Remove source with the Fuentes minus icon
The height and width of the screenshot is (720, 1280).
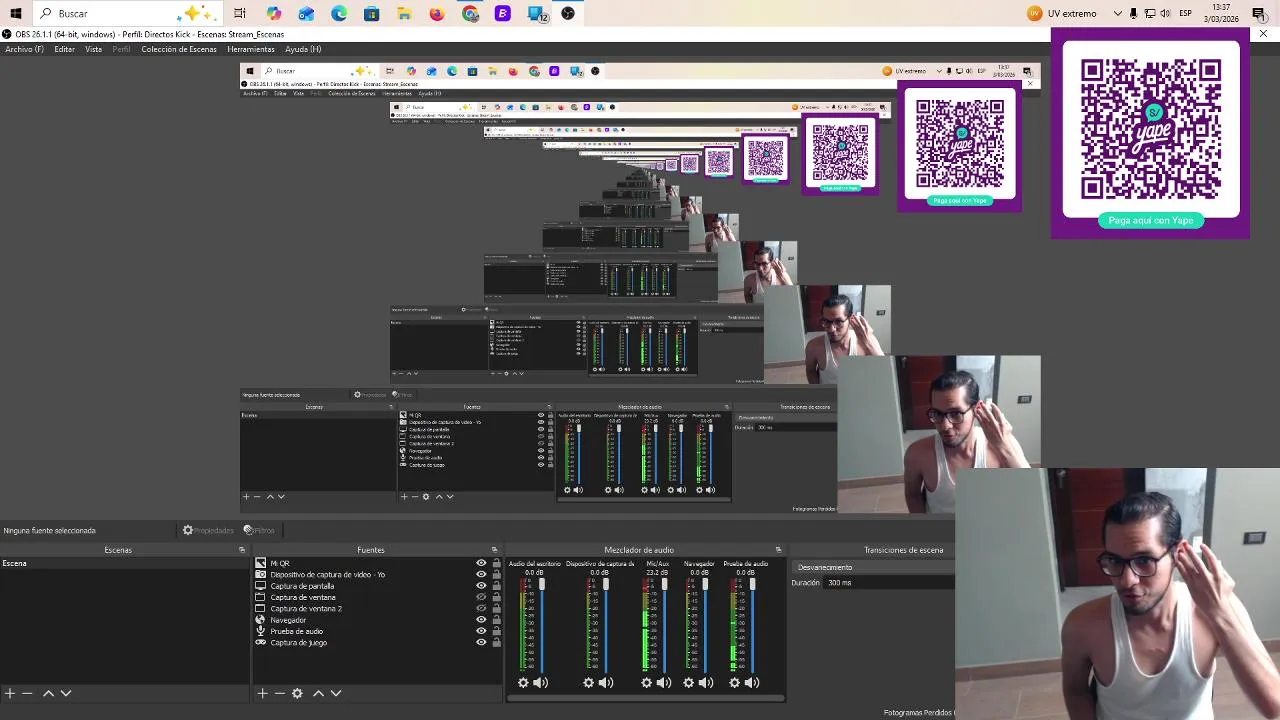click(279, 693)
